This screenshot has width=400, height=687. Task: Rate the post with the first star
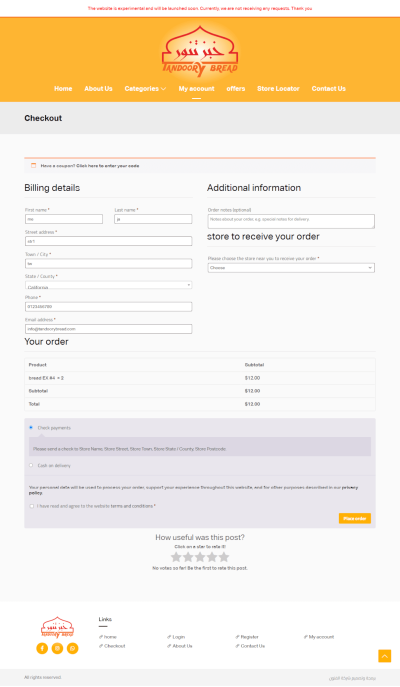pos(176,557)
